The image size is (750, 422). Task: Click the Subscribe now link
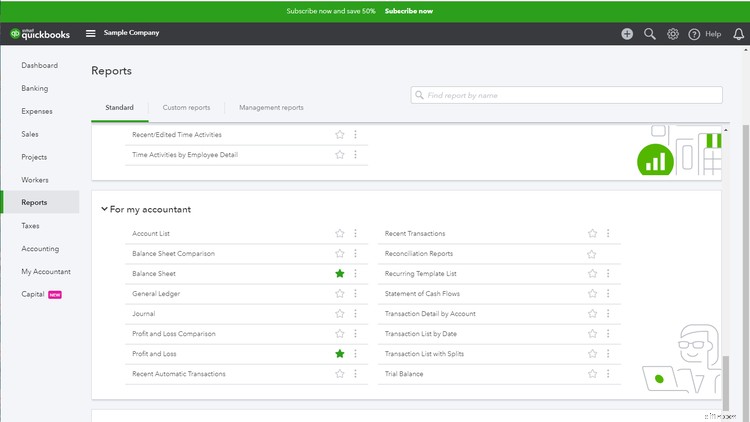click(409, 11)
